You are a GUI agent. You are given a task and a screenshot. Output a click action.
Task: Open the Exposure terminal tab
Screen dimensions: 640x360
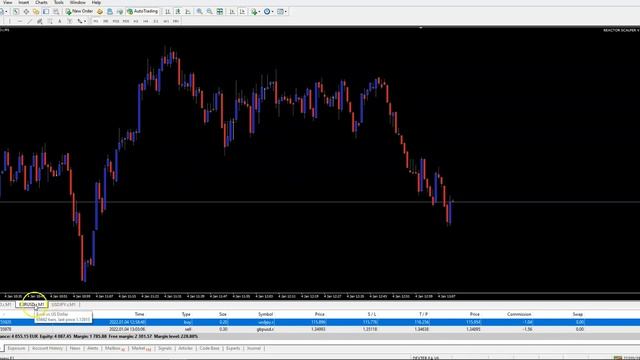coord(16,348)
